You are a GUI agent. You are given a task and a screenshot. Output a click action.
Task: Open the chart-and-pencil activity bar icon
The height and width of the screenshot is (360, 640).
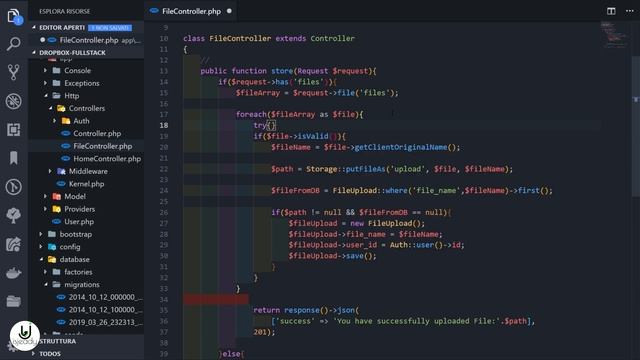(13, 244)
